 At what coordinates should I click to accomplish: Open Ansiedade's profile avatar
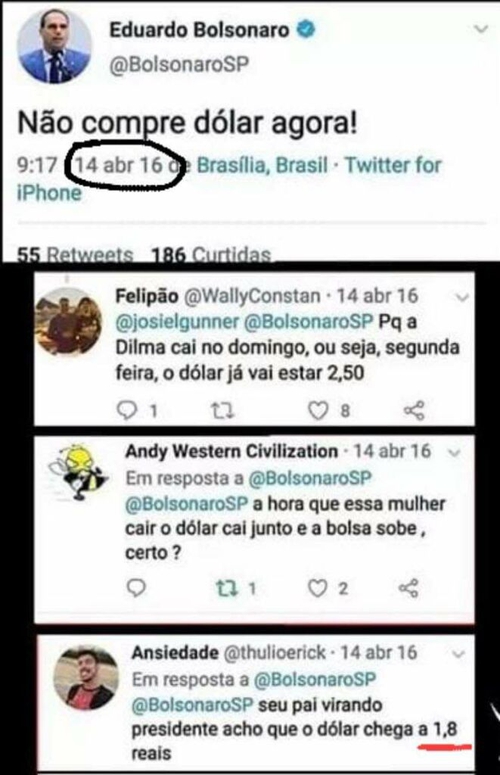click(86, 678)
